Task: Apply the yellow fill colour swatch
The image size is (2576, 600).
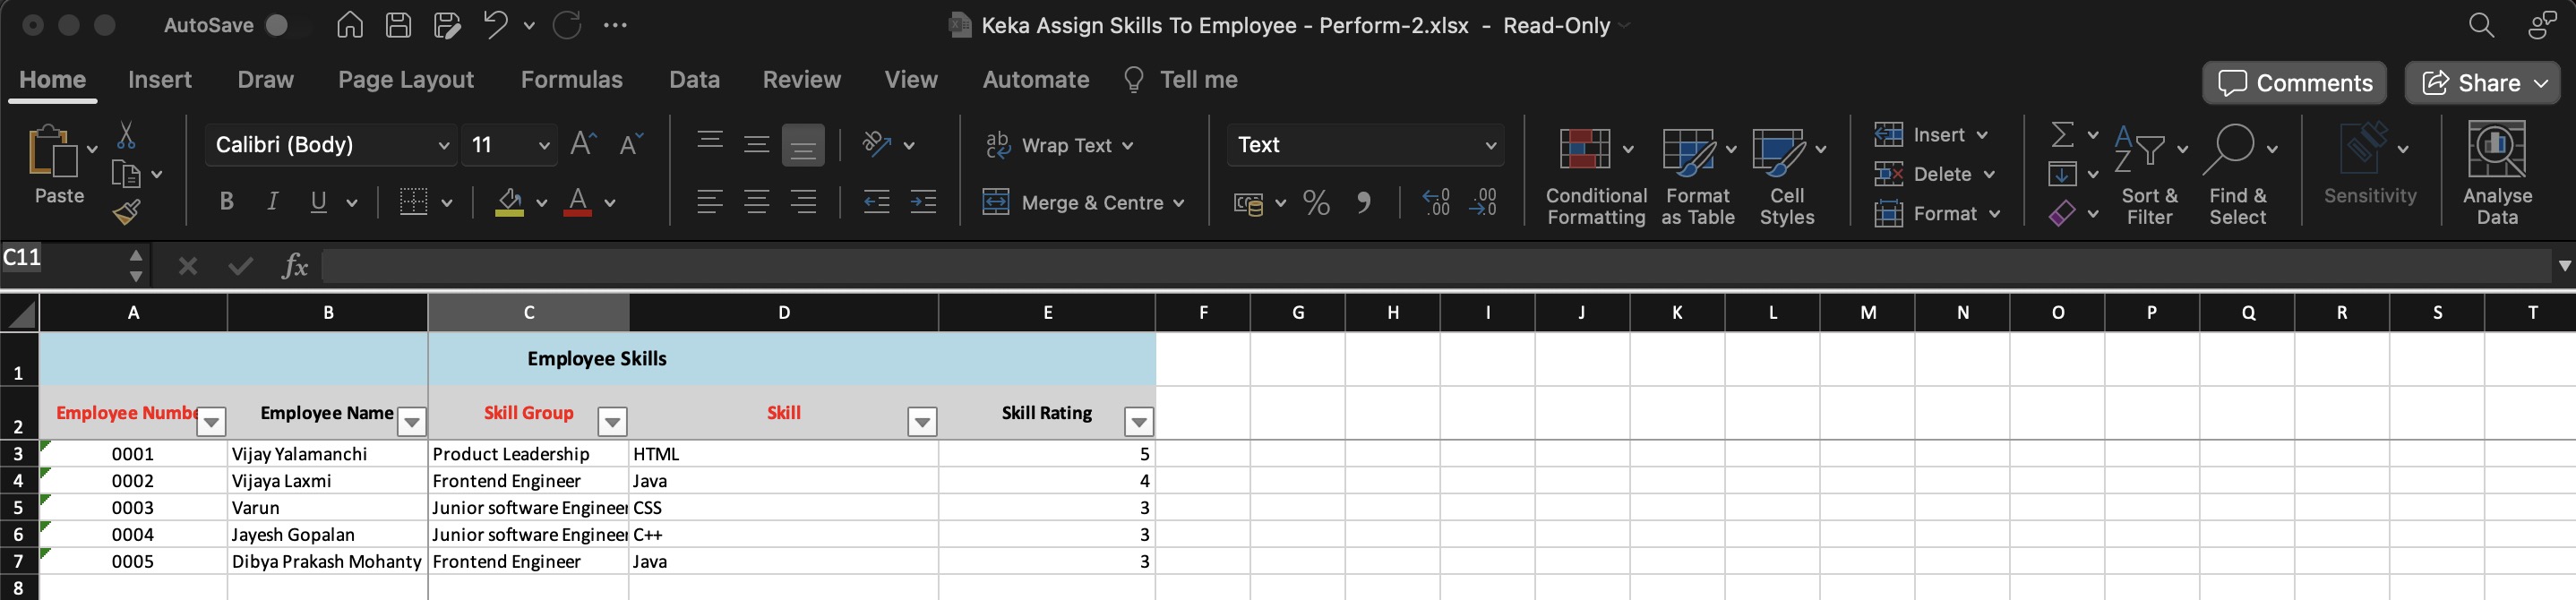Action: 509,203
